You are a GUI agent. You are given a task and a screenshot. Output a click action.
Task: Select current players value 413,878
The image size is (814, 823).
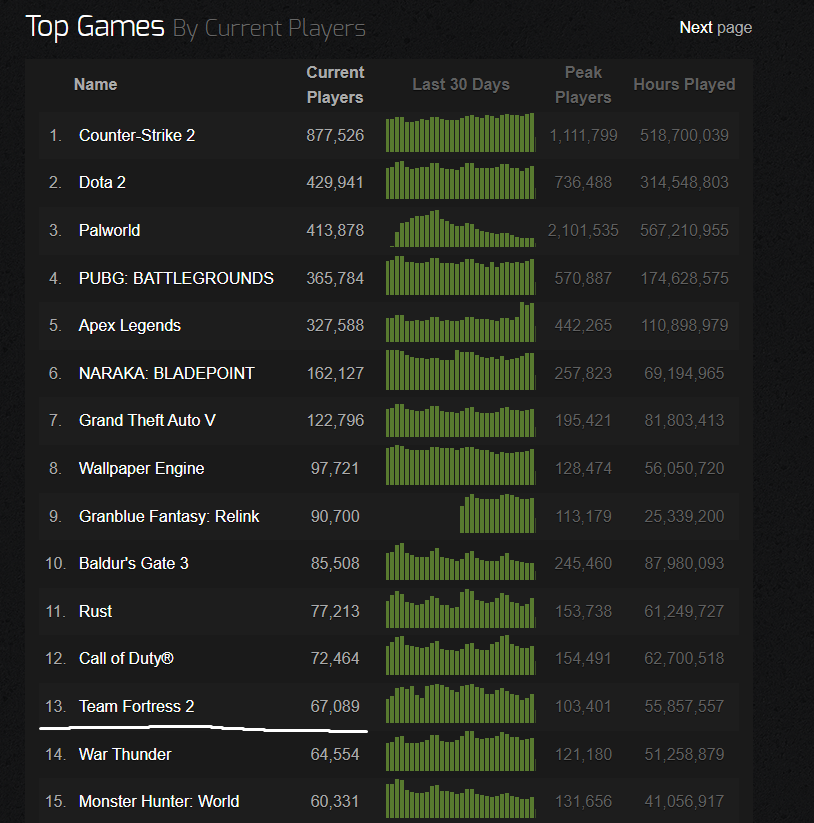coord(335,230)
